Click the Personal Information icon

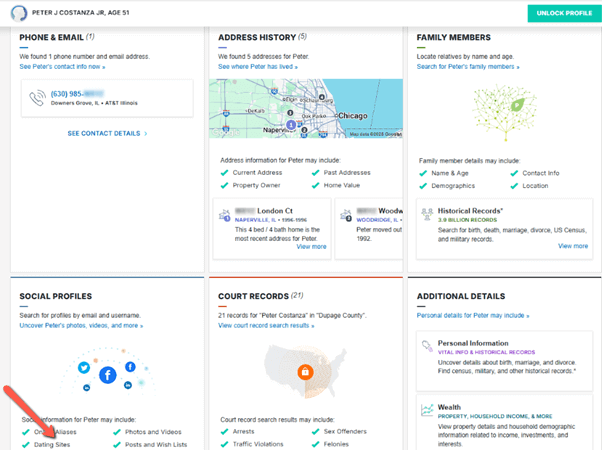point(427,346)
